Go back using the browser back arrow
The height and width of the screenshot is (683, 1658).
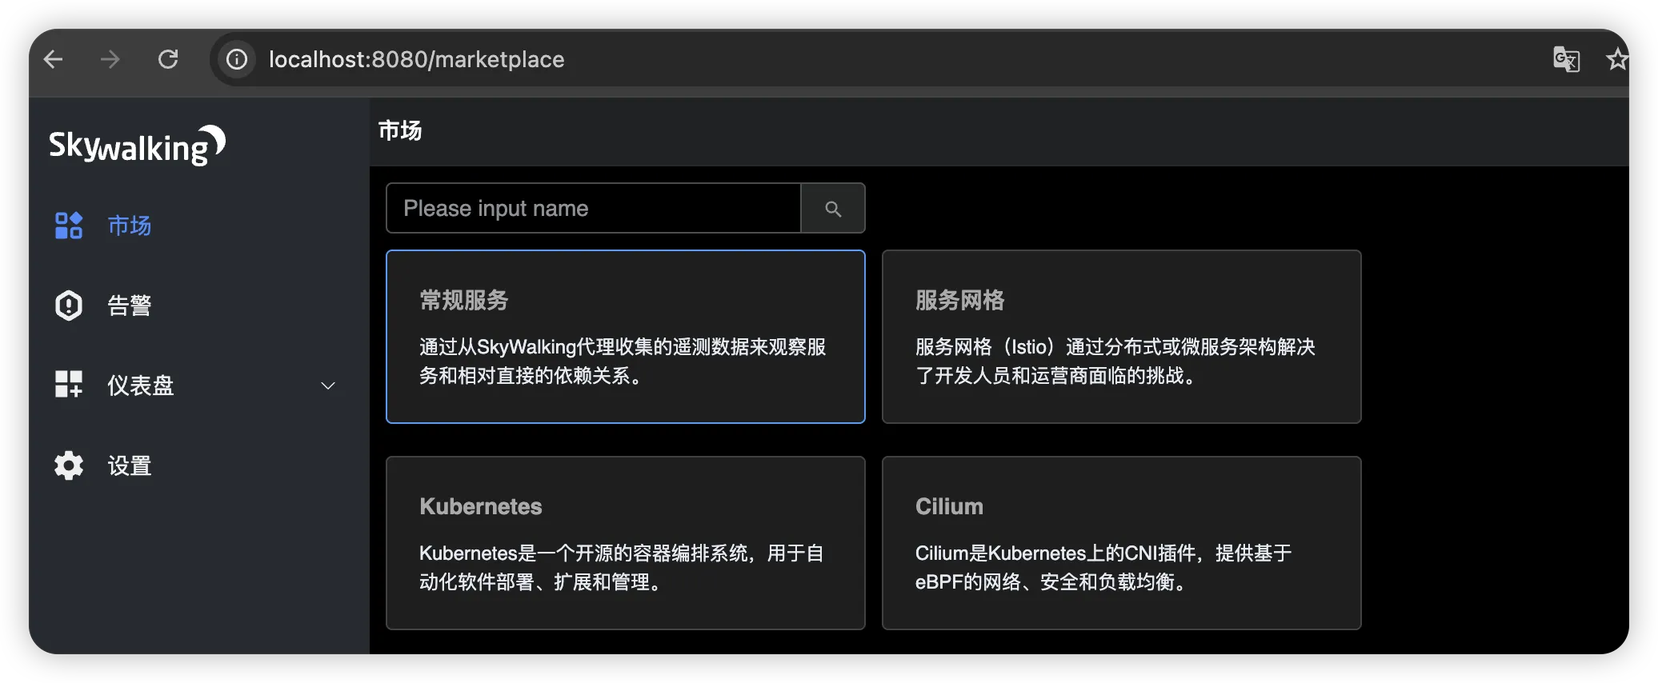coord(53,60)
